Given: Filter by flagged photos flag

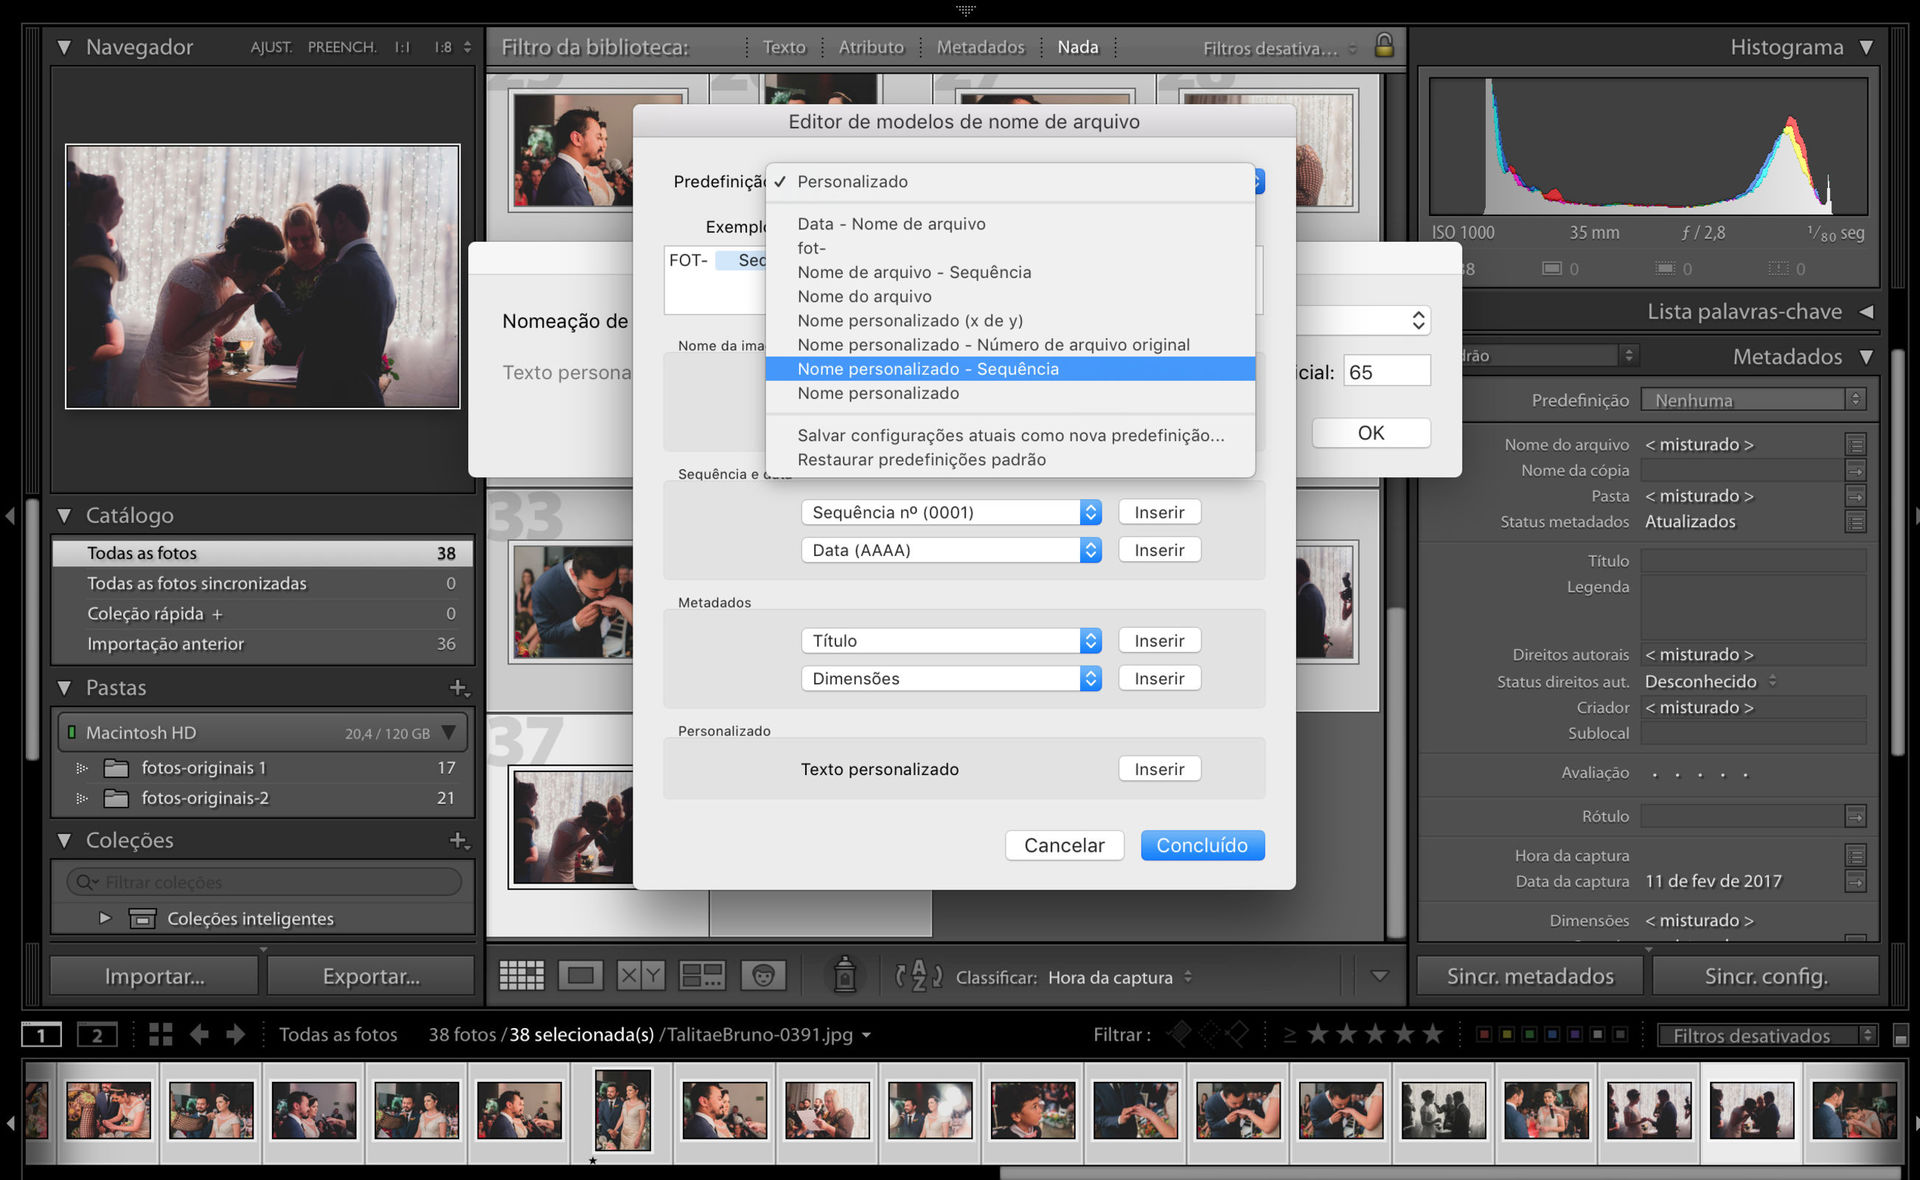Looking at the screenshot, I should (1181, 1034).
